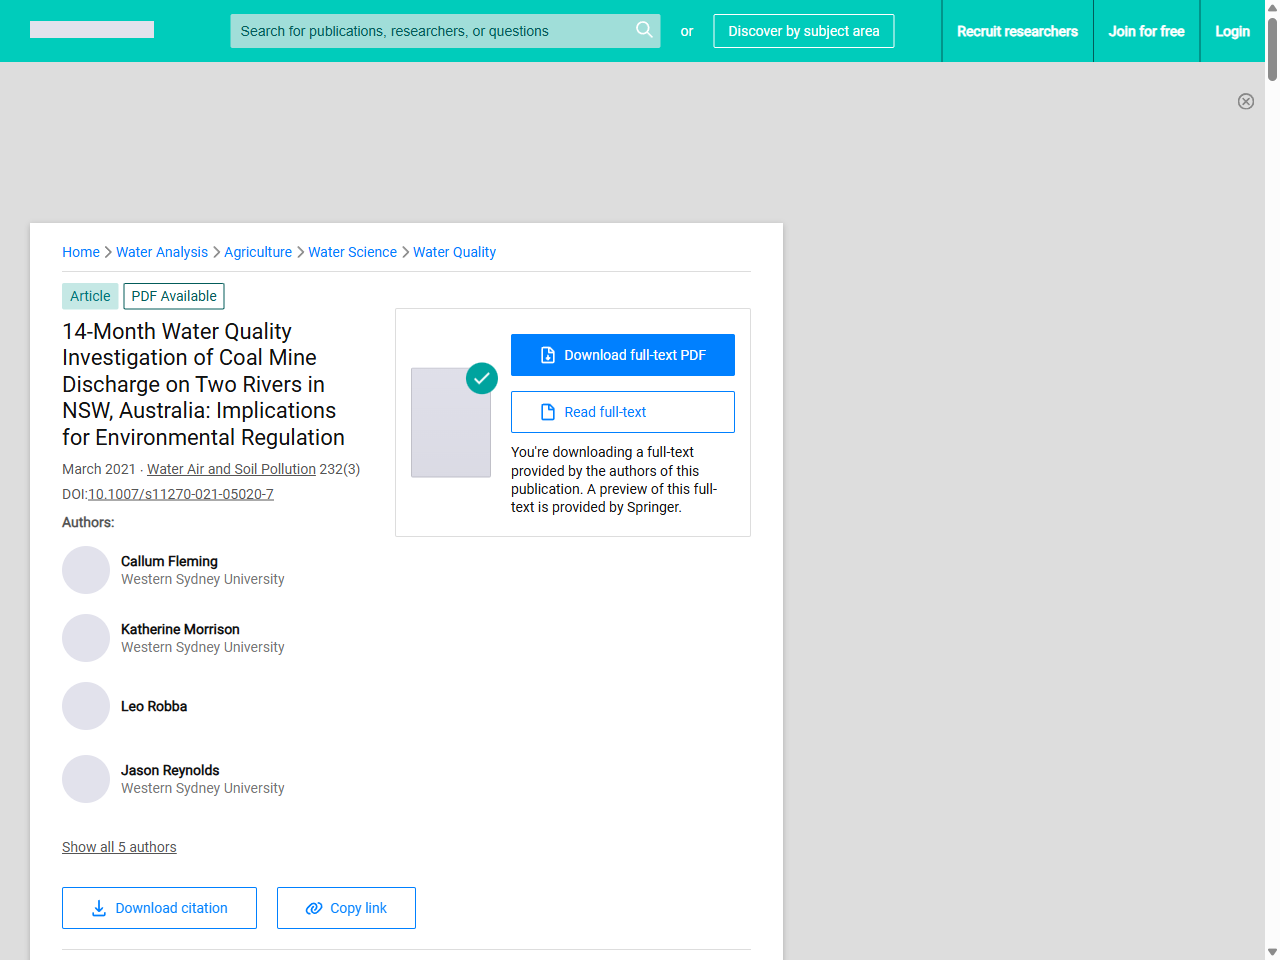Dismiss the ad with the circled X icon
The height and width of the screenshot is (960, 1280).
point(1246,101)
